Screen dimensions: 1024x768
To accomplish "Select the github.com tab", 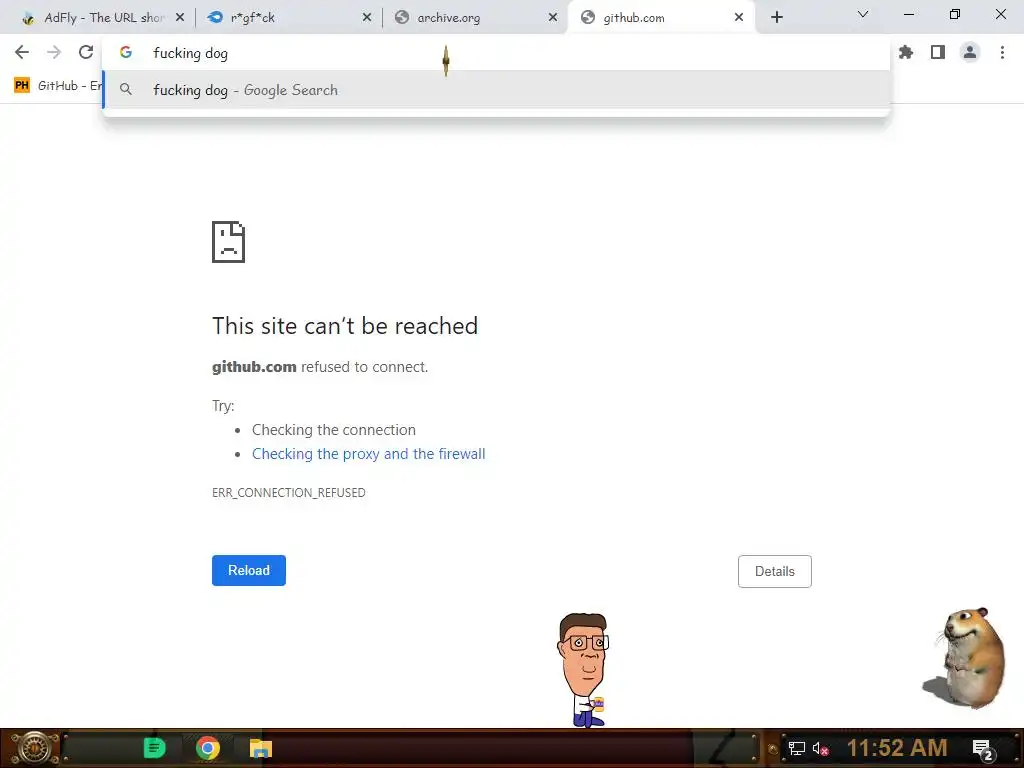I will [x=660, y=18].
